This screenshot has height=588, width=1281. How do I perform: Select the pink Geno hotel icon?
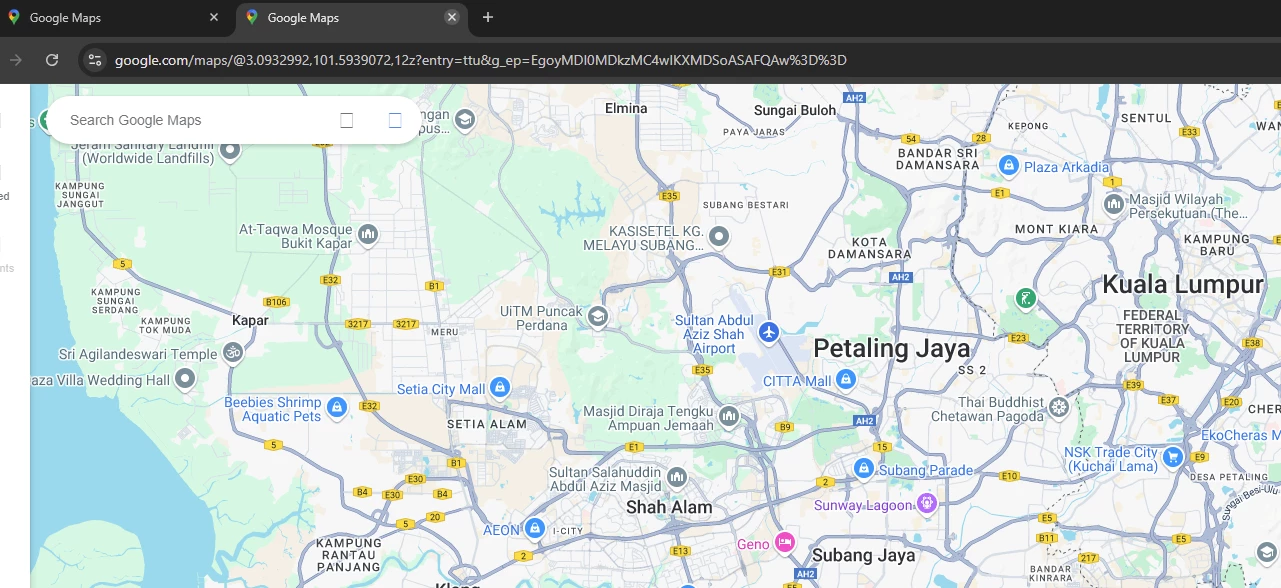point(786,543)
